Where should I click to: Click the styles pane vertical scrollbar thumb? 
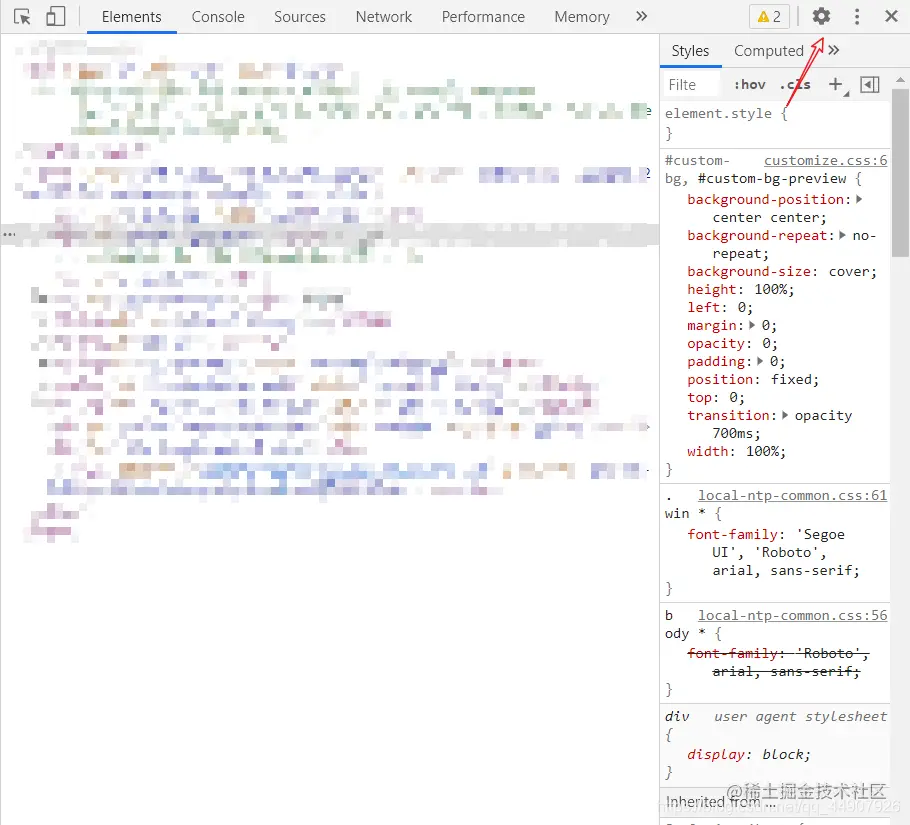click(x=901, y=172)
